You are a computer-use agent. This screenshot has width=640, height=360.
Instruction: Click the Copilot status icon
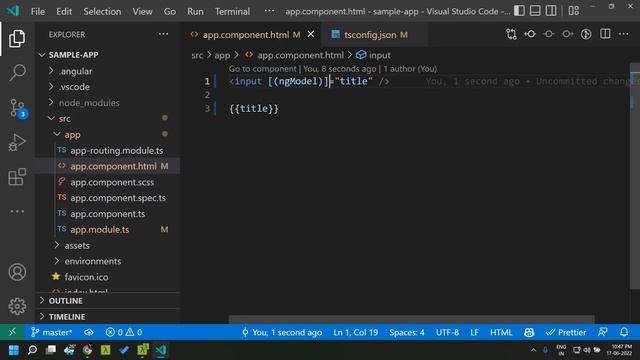(x=529, y=332)
